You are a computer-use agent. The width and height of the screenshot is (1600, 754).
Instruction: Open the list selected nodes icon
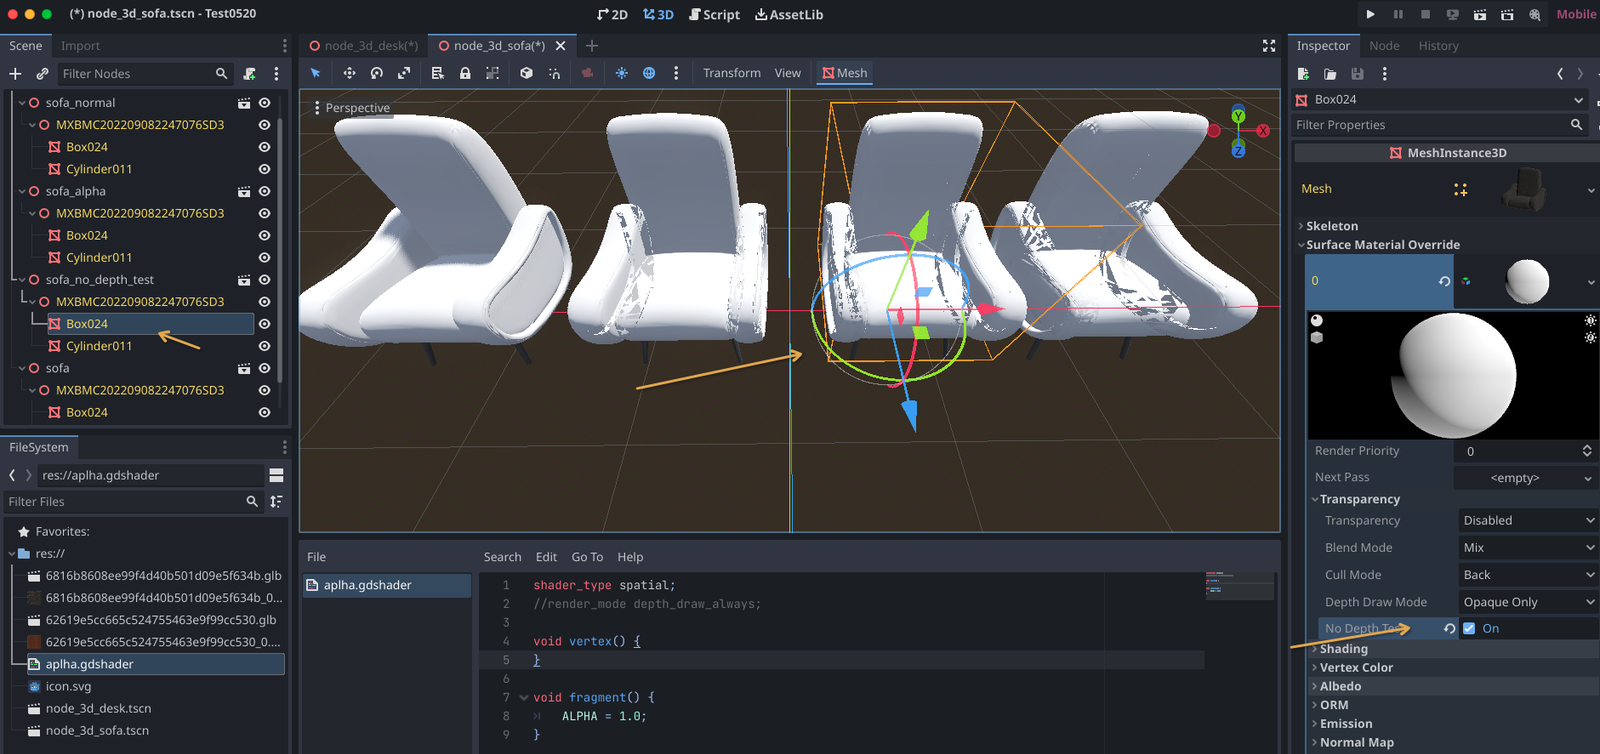pyautogui.click(x=437, y=73)
